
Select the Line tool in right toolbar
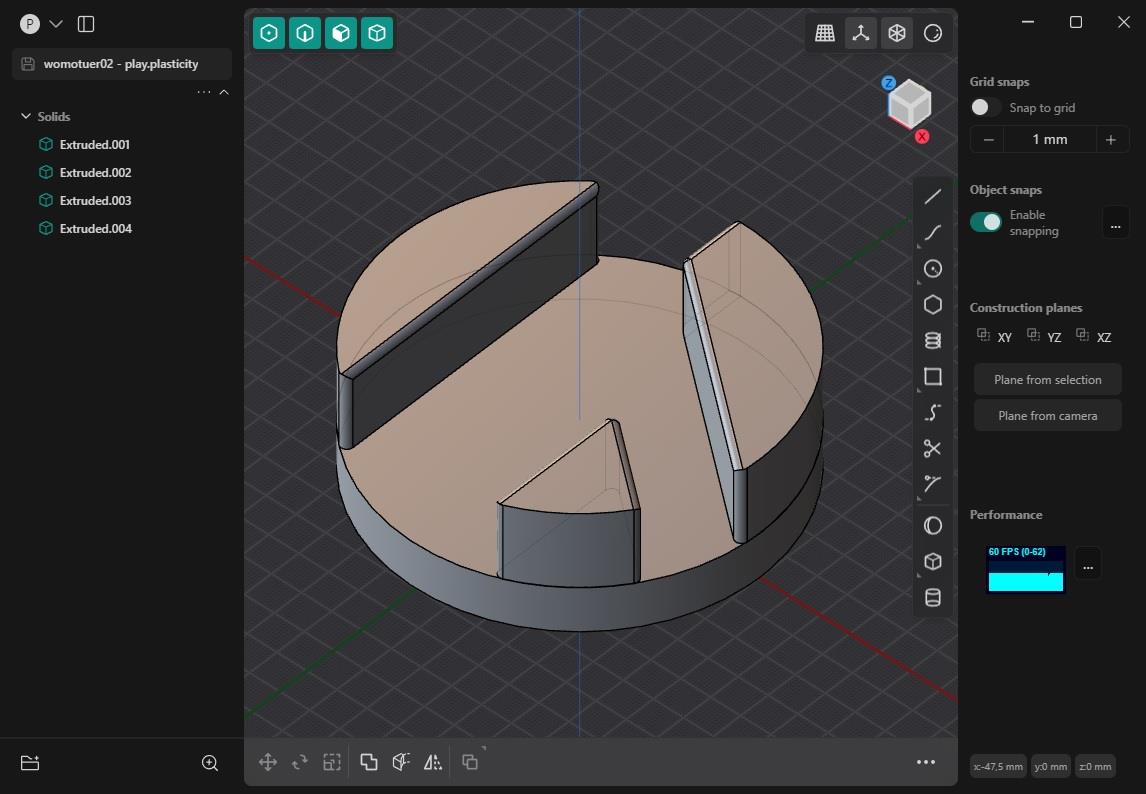click(x=932, y=197)
